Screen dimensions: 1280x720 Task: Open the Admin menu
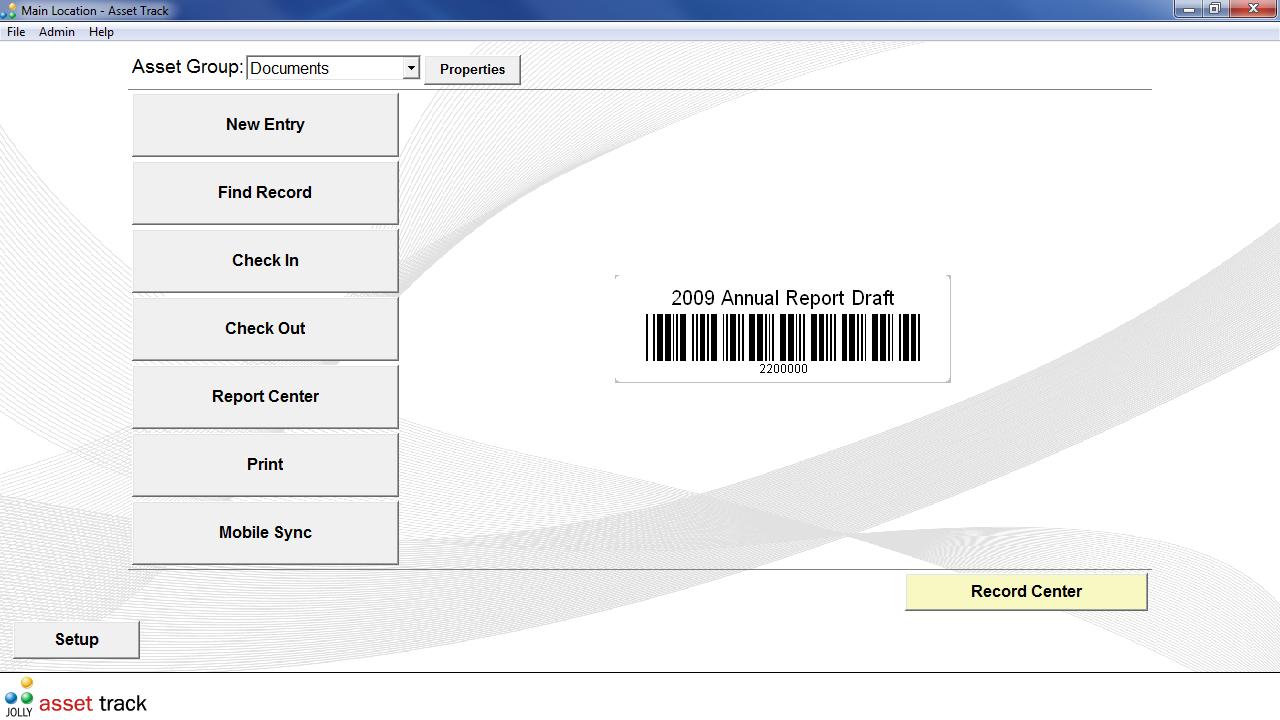pyautogui.click(x=57, y=32)
